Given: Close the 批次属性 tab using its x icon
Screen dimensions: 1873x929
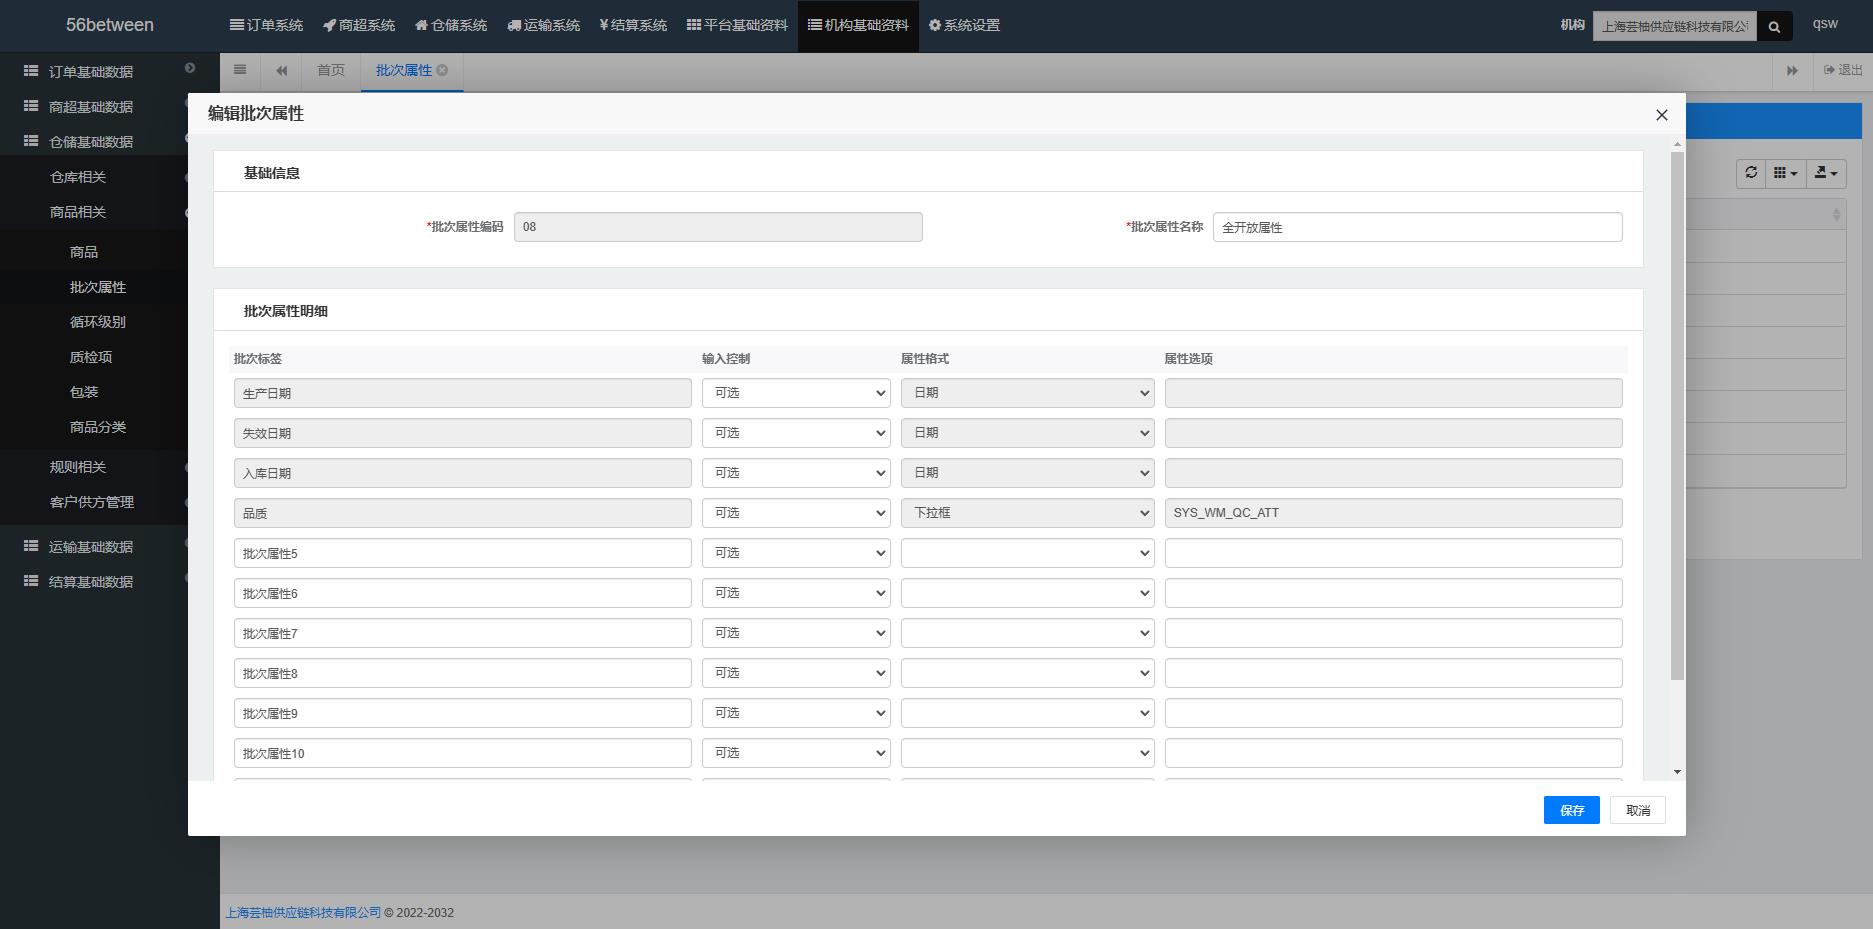Looking at the screenshot, I should pyautogui.click(x=442, y=70).
